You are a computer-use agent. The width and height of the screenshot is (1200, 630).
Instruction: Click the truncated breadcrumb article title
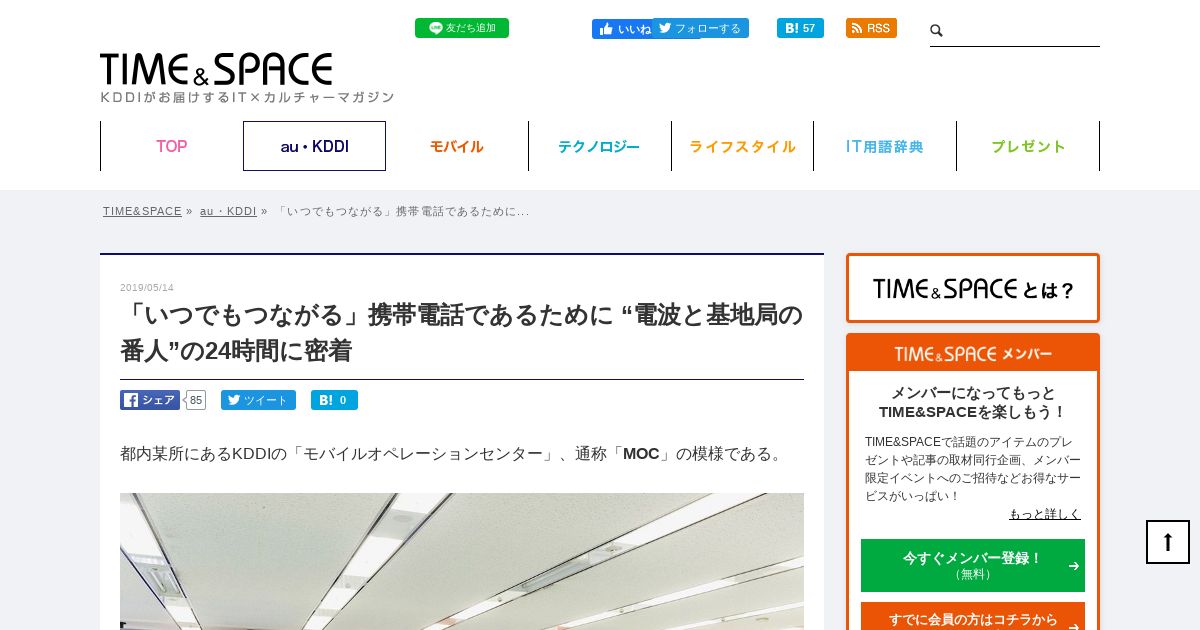(x=402, y=211)
